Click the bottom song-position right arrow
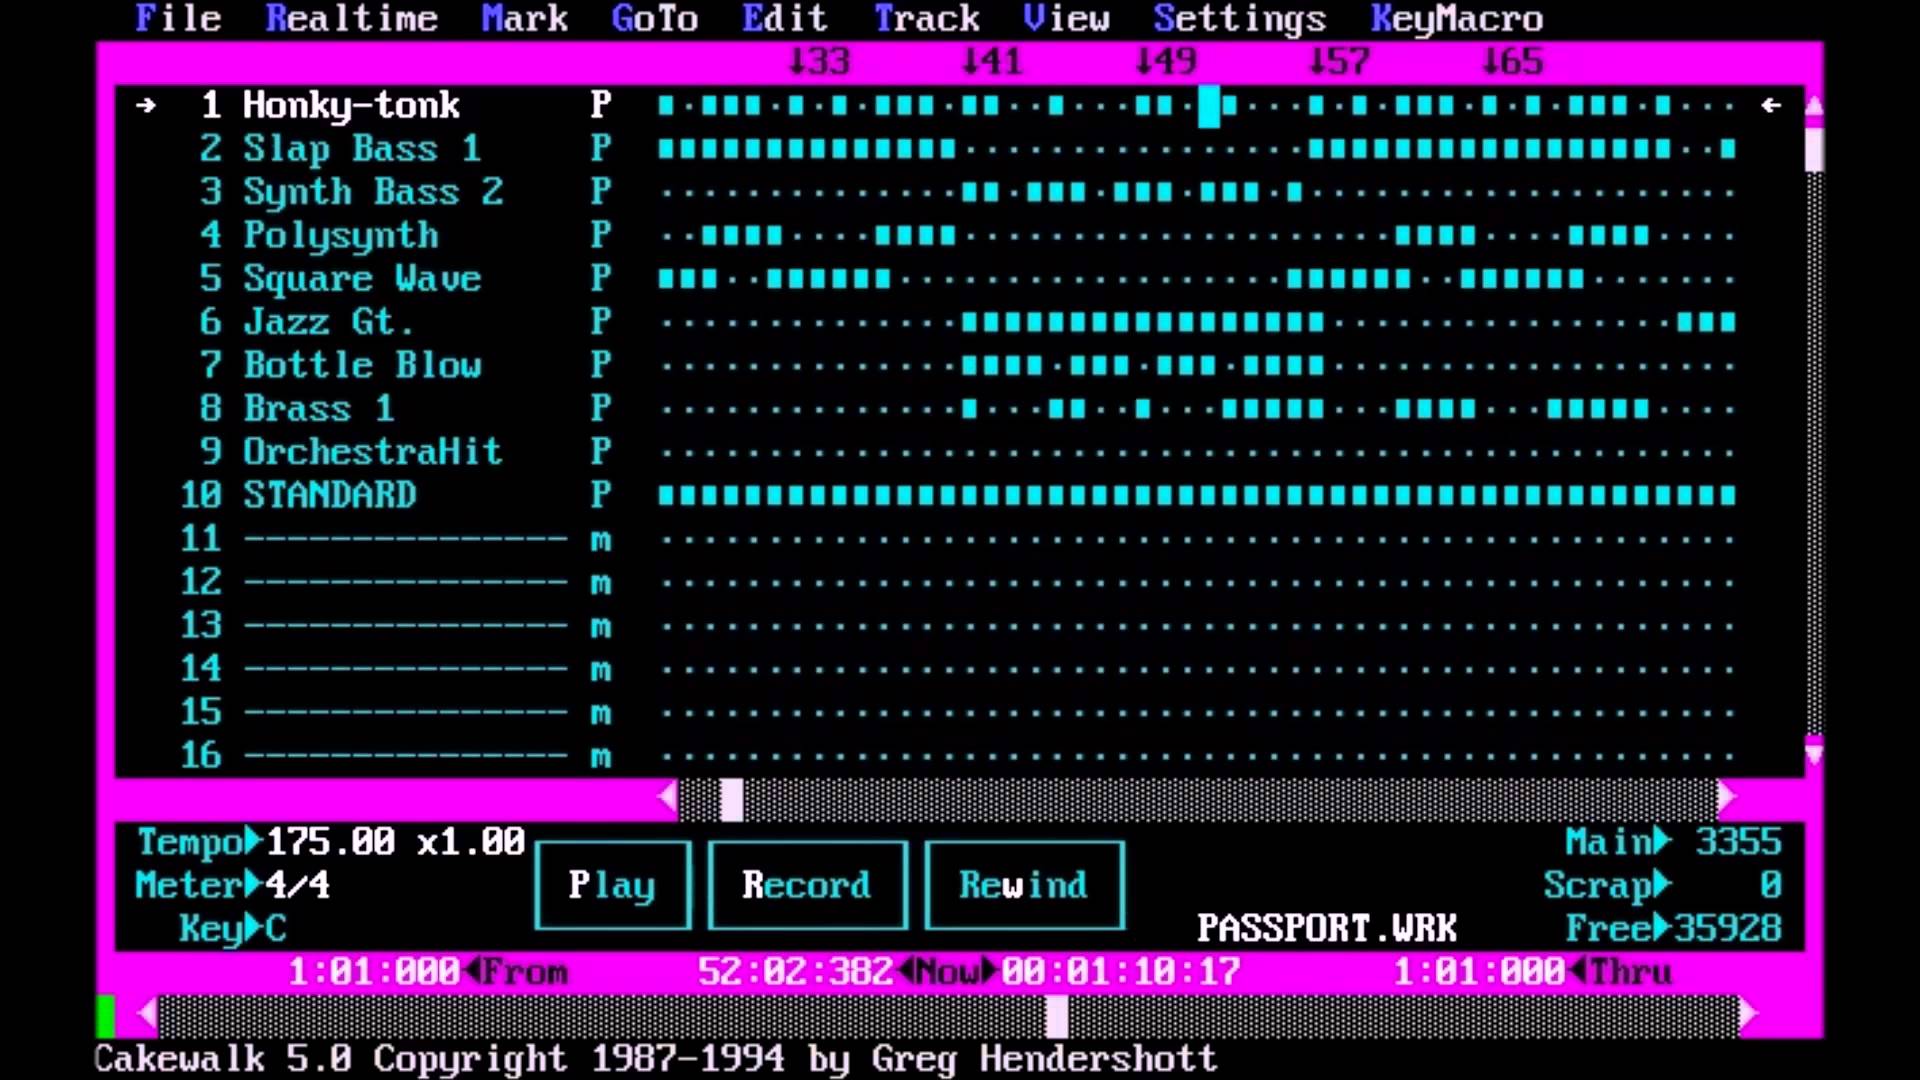Screen dimensions: 1920x1080 1749,1015
